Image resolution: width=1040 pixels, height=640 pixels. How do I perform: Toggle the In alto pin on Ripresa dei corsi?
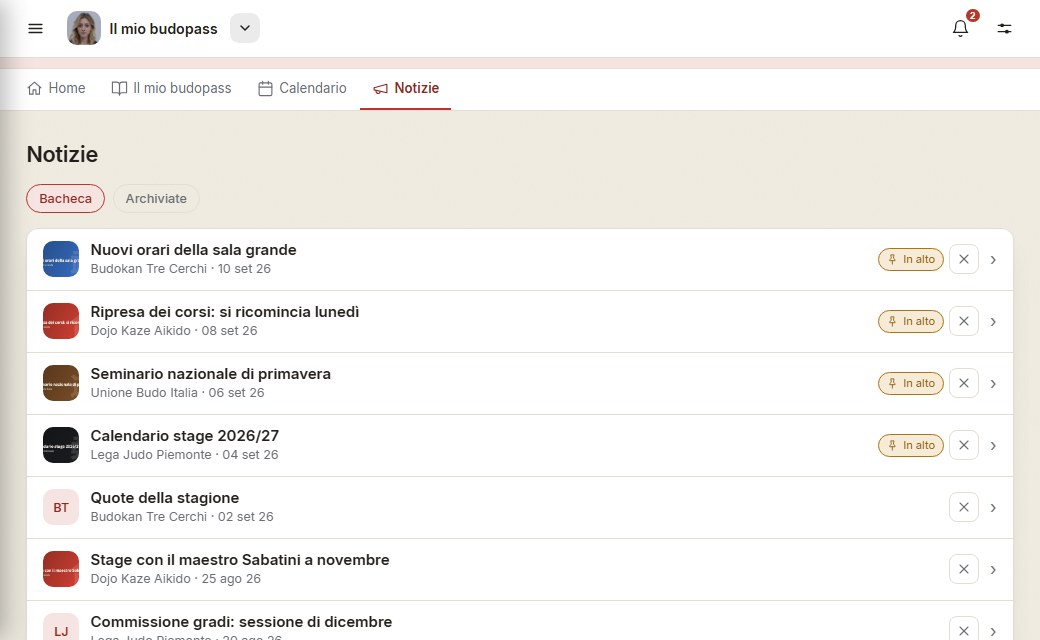point(911,322)
